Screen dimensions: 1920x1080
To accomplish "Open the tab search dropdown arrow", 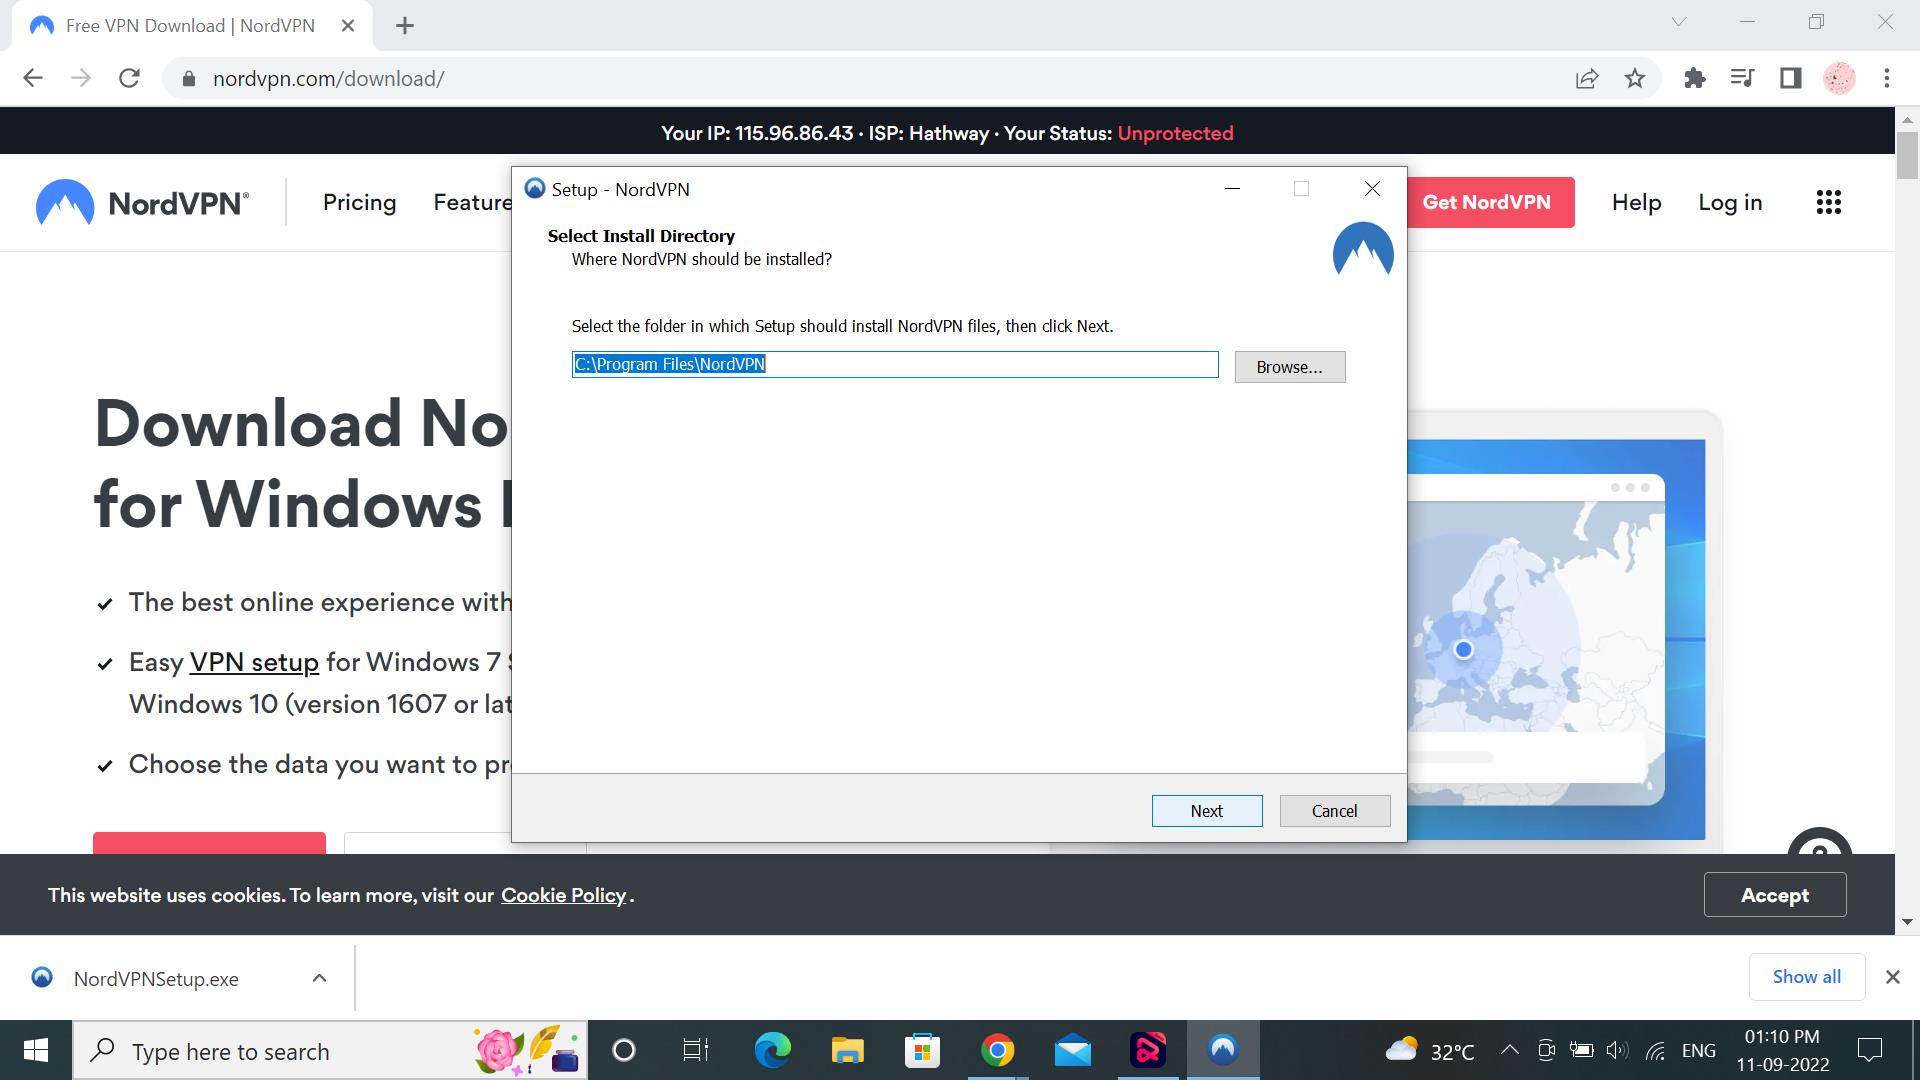I will 1679,22.
